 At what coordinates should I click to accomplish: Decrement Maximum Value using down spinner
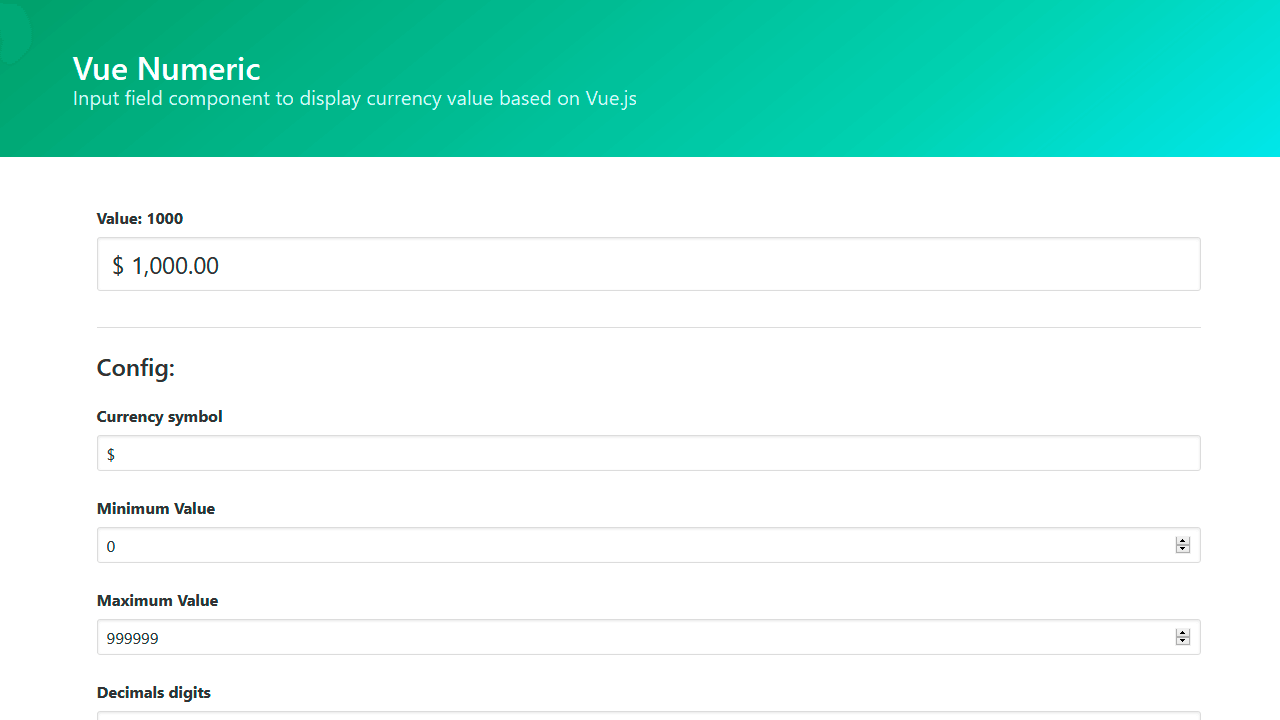click(1183, 642)
